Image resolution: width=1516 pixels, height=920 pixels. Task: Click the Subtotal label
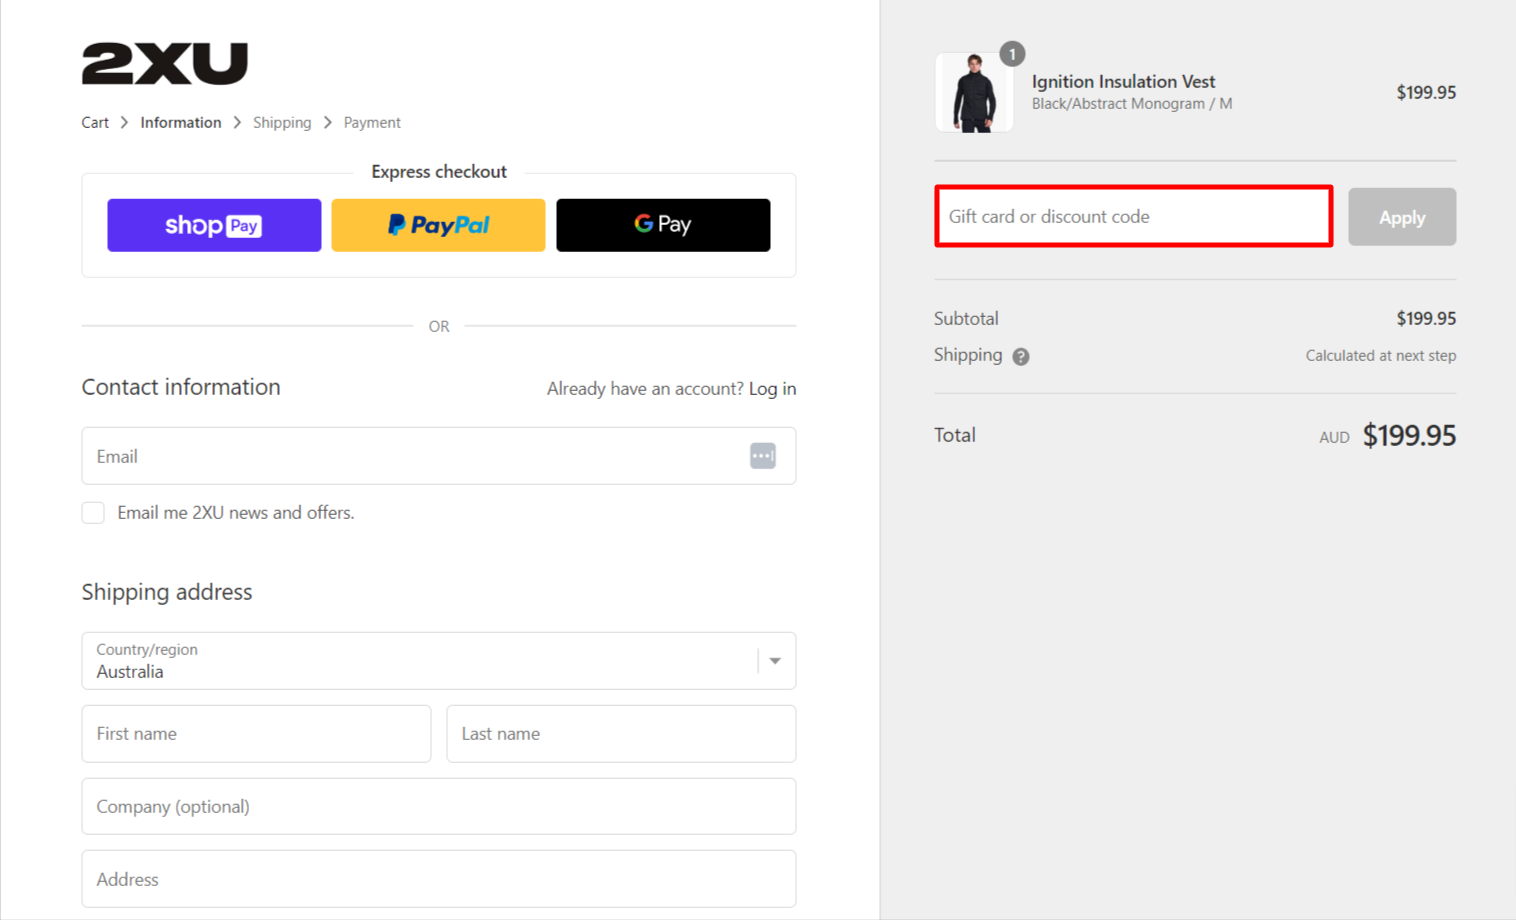966,319
